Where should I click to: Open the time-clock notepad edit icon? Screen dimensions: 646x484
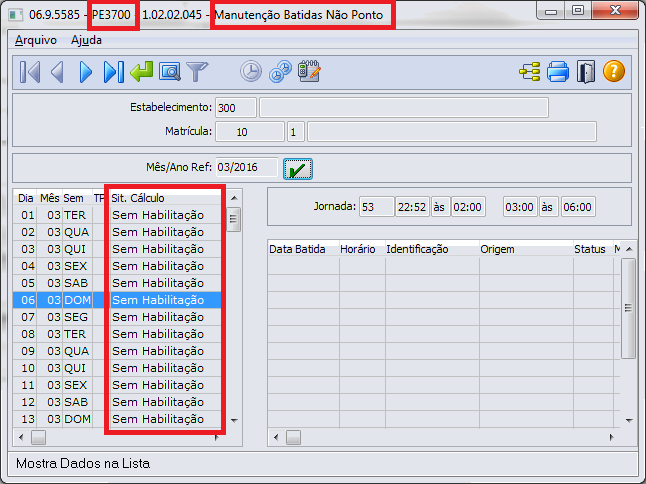pyautogui.click(x=309, y=71)
